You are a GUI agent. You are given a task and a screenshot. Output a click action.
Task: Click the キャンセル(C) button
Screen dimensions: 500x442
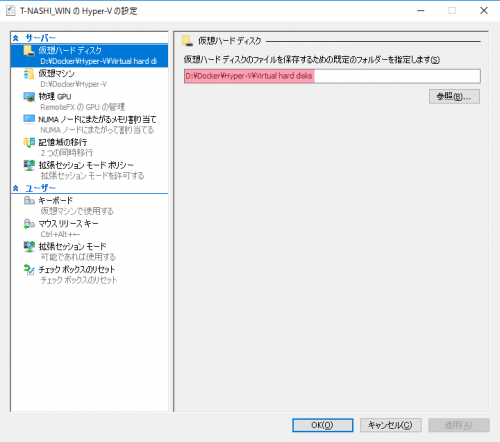(390, 425)
